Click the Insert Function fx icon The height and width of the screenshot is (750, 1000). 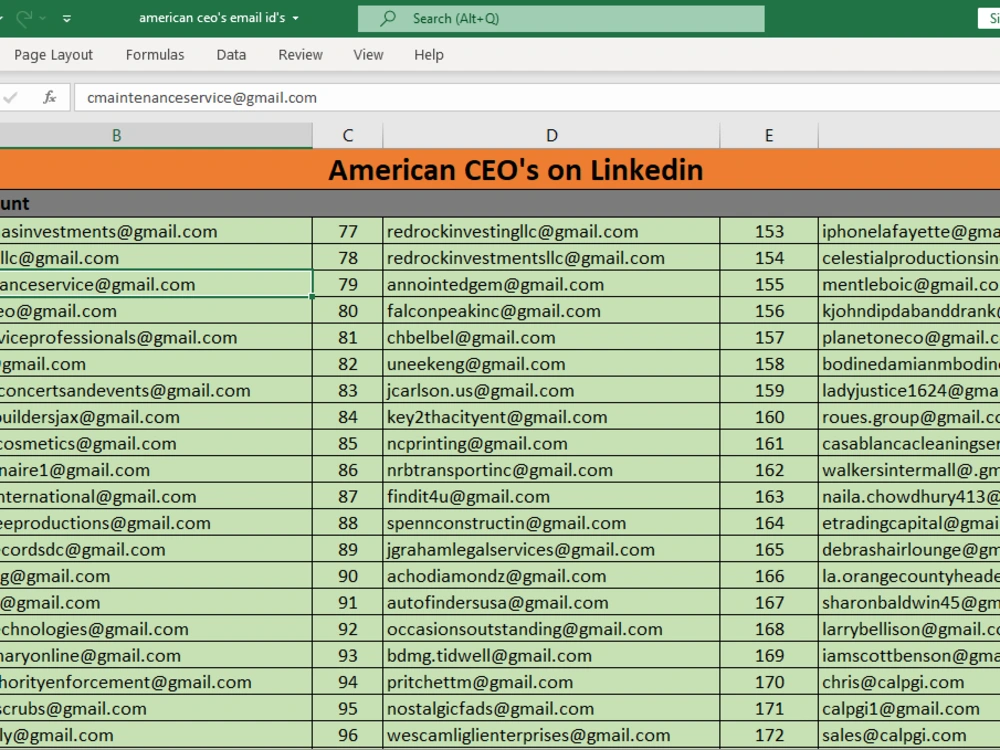click(x=49, y=98)
